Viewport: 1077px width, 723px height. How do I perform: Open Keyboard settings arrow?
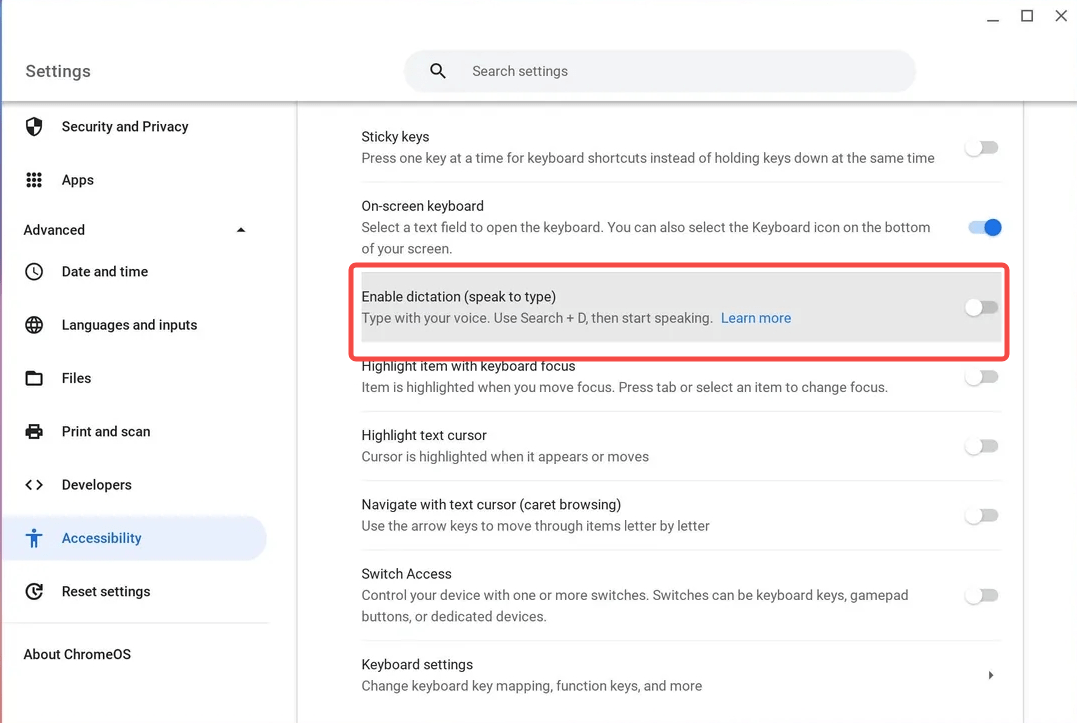[x=990, y=675]
